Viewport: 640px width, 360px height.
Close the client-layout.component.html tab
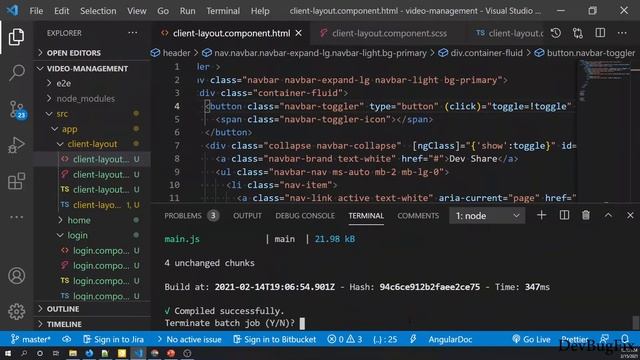(299, 33)
